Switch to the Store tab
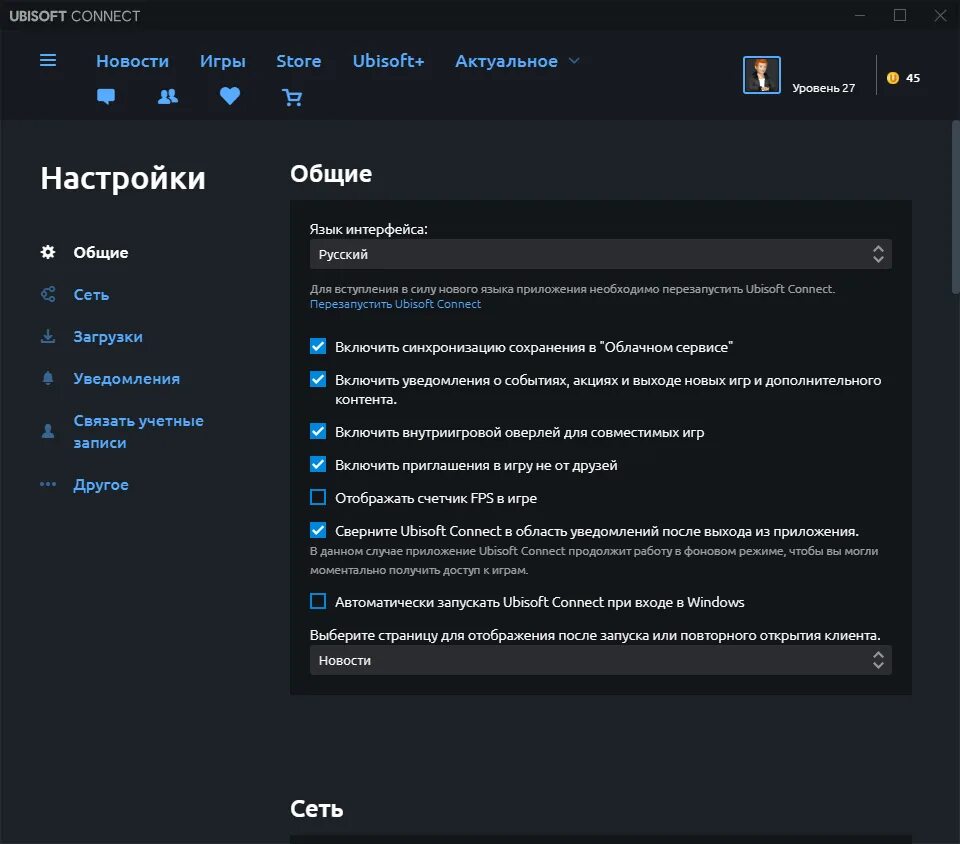This screenshot has height=844, width=960. coord(299,61)
